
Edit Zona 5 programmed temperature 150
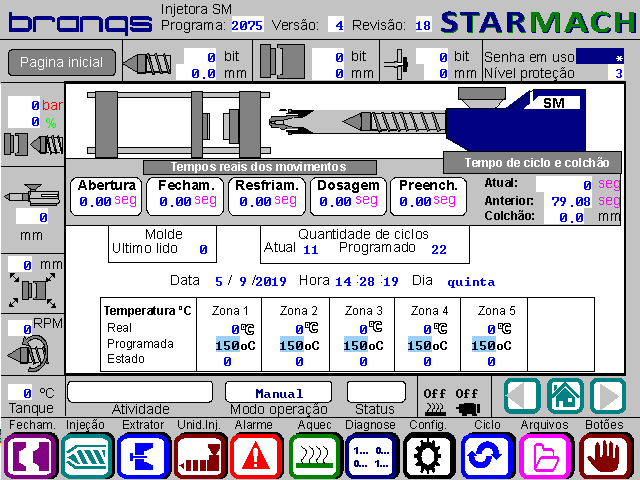[x=483, y=346]
